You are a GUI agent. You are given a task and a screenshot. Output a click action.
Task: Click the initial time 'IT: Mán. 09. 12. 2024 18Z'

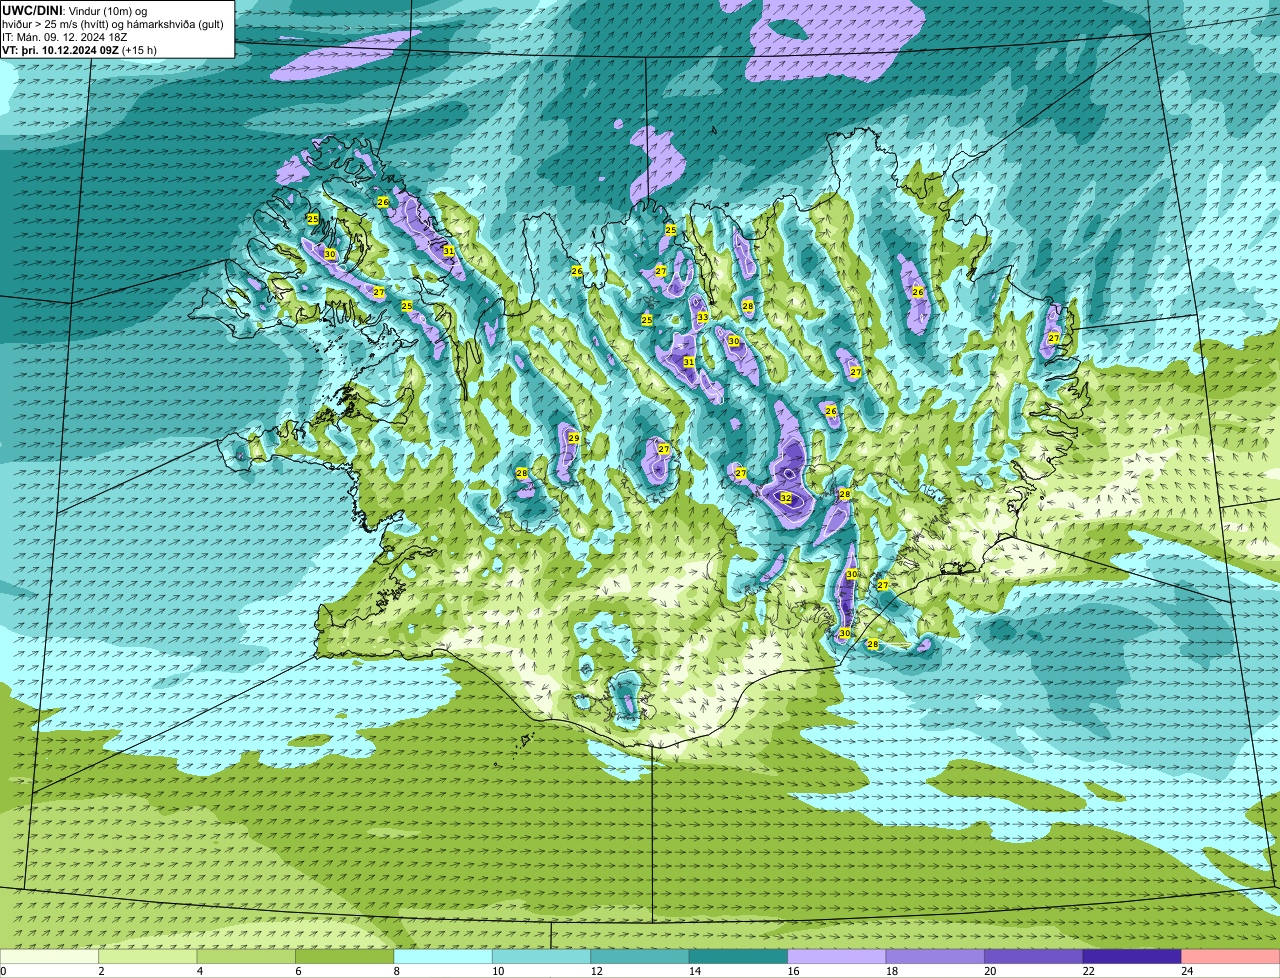tap(66, 37)
